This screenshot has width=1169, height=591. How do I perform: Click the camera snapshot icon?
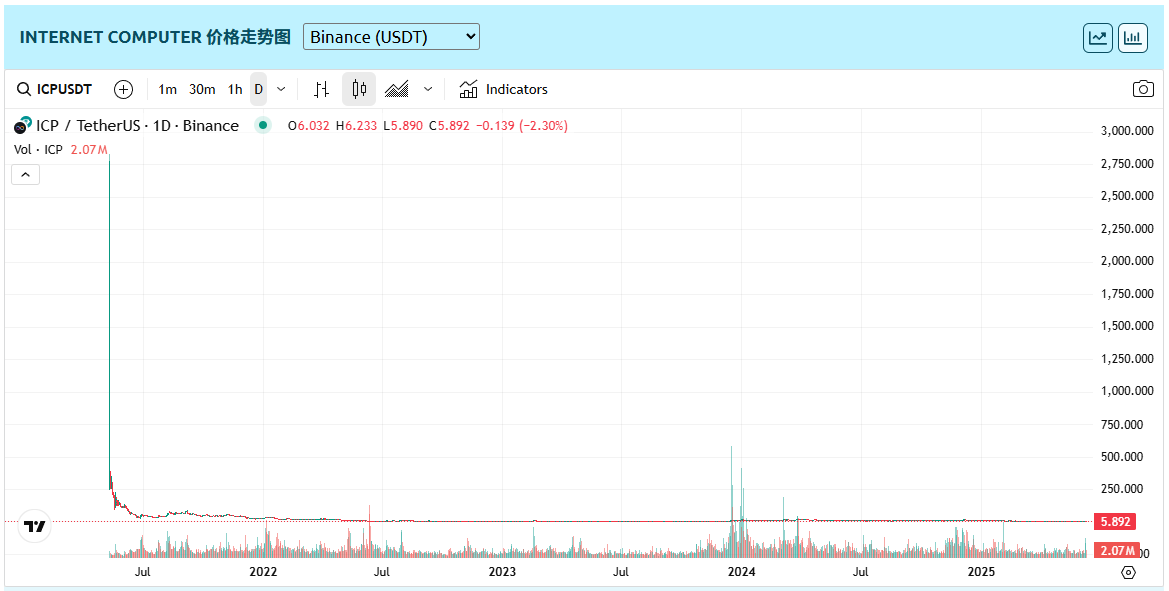point(1143,89)
